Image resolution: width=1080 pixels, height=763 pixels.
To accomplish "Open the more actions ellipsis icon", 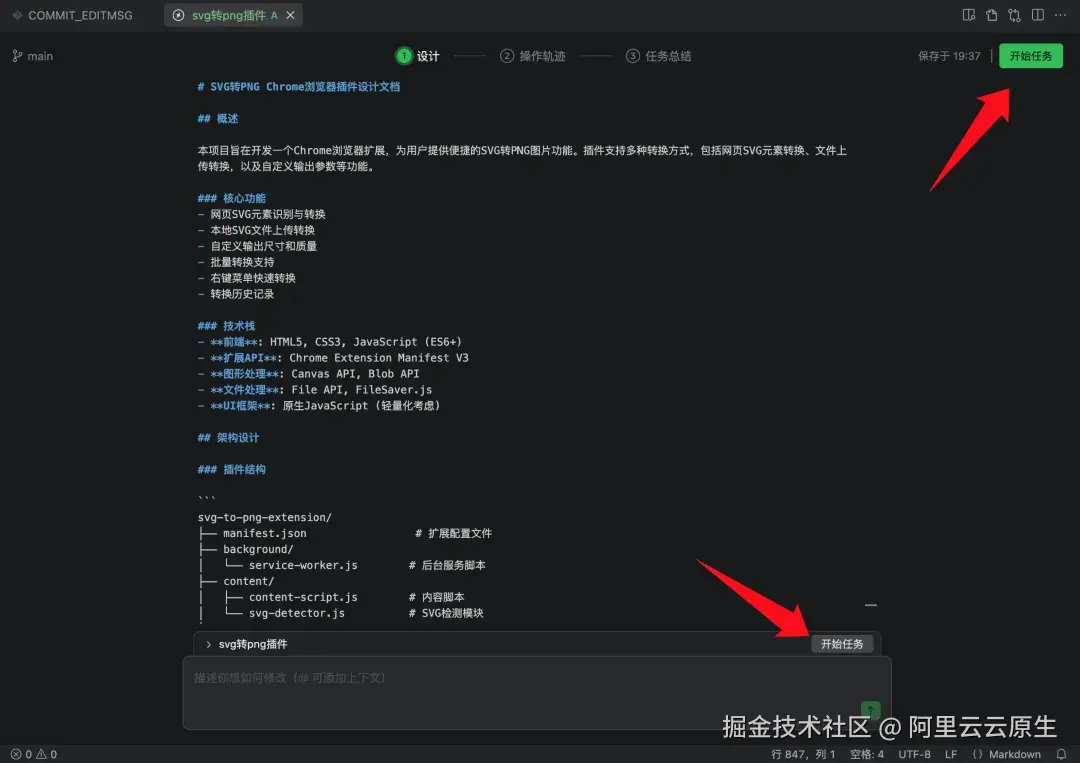I will [1060, 14].
